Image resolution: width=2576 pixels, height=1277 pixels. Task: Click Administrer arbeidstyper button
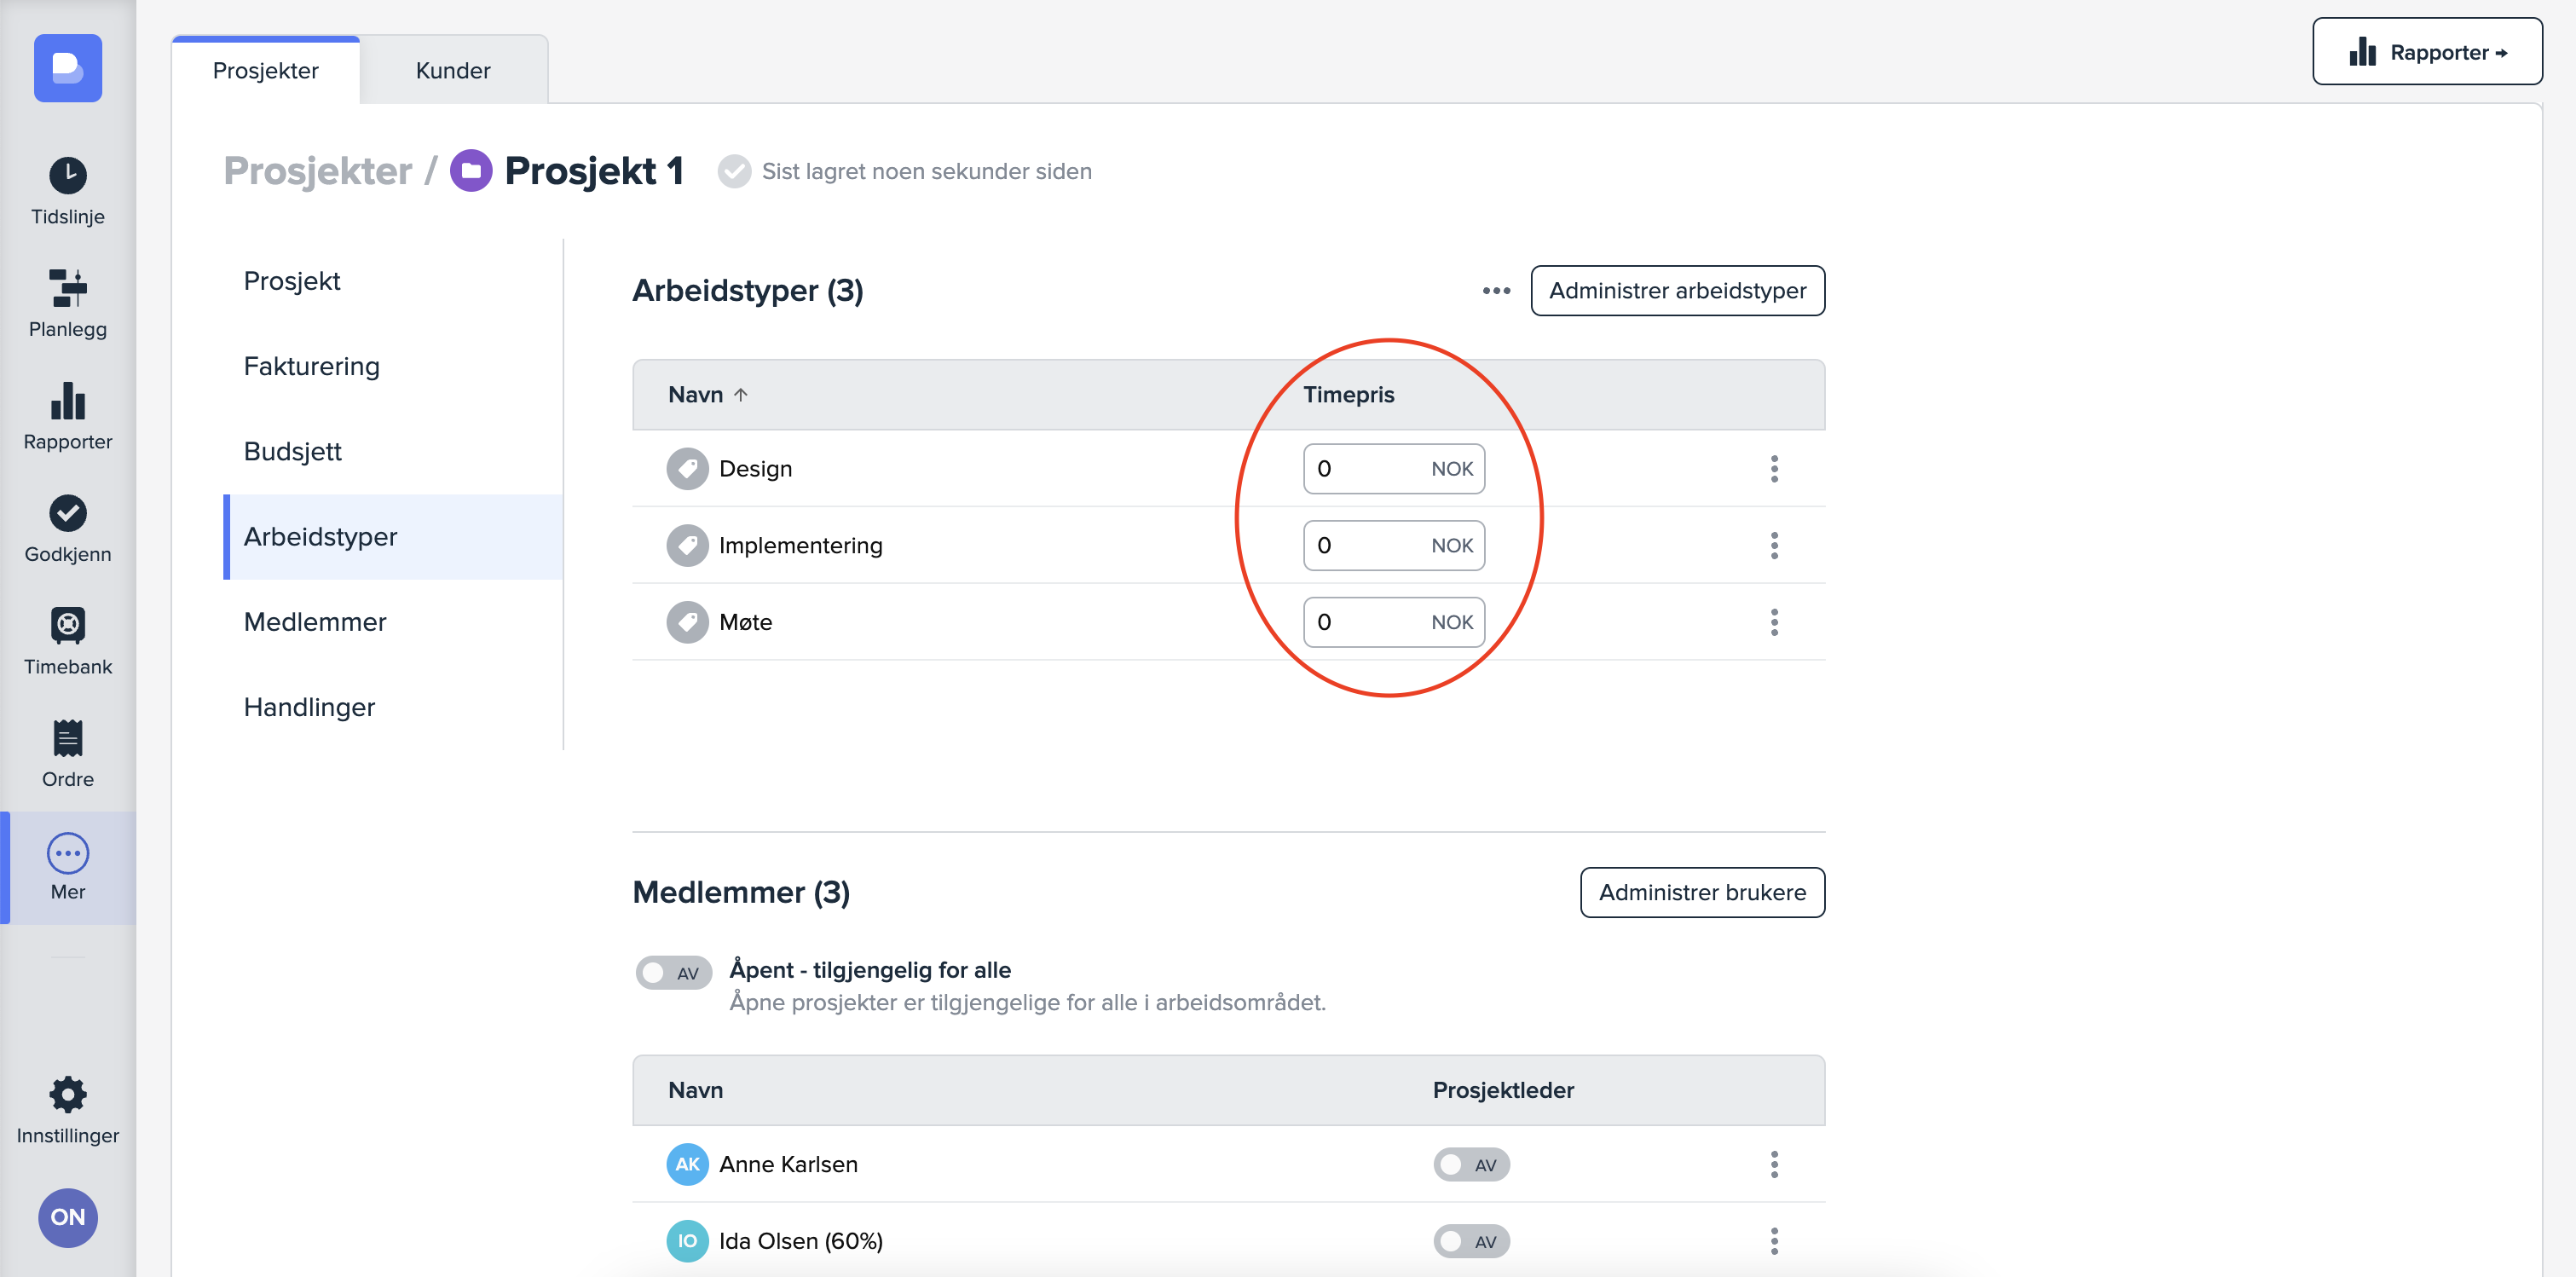point(1677,291)
